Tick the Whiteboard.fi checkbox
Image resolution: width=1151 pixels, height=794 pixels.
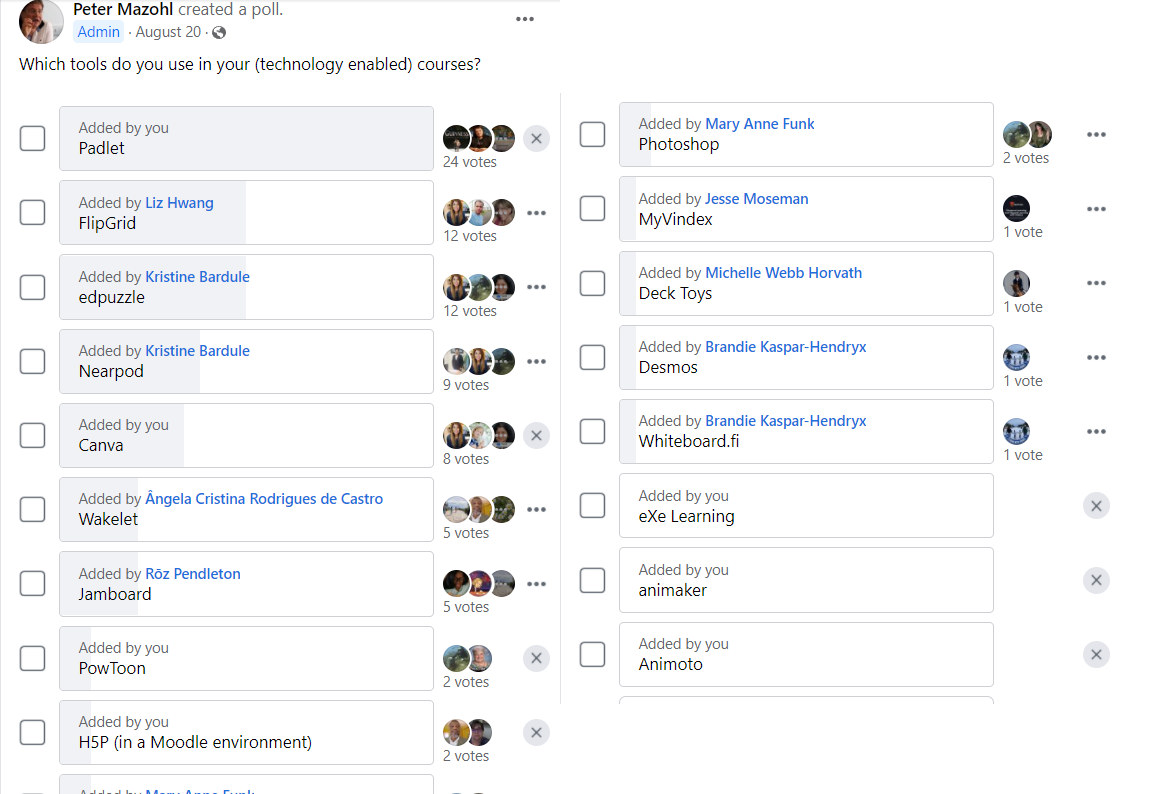592,432
